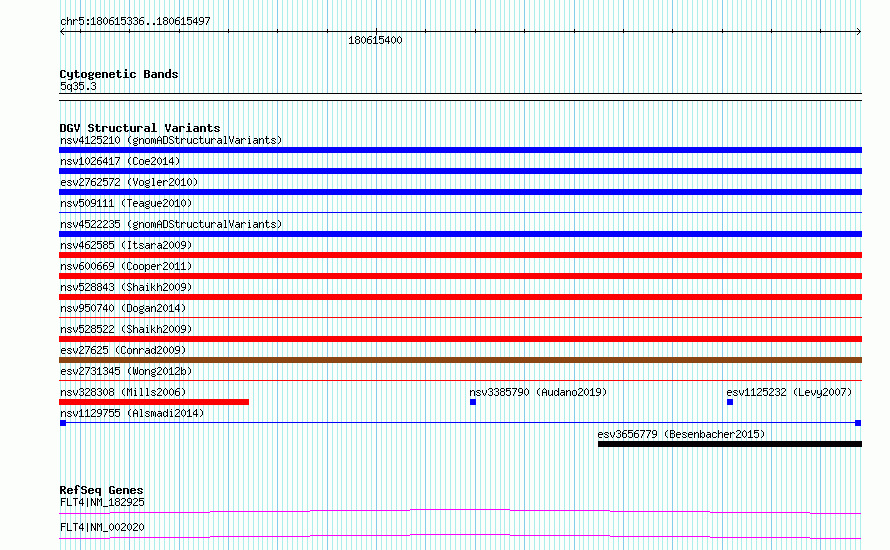This screenshot has height=550, width=890.
Task: Open the nsv1026417 (Coe2014) variant
Action: (120, 161)
